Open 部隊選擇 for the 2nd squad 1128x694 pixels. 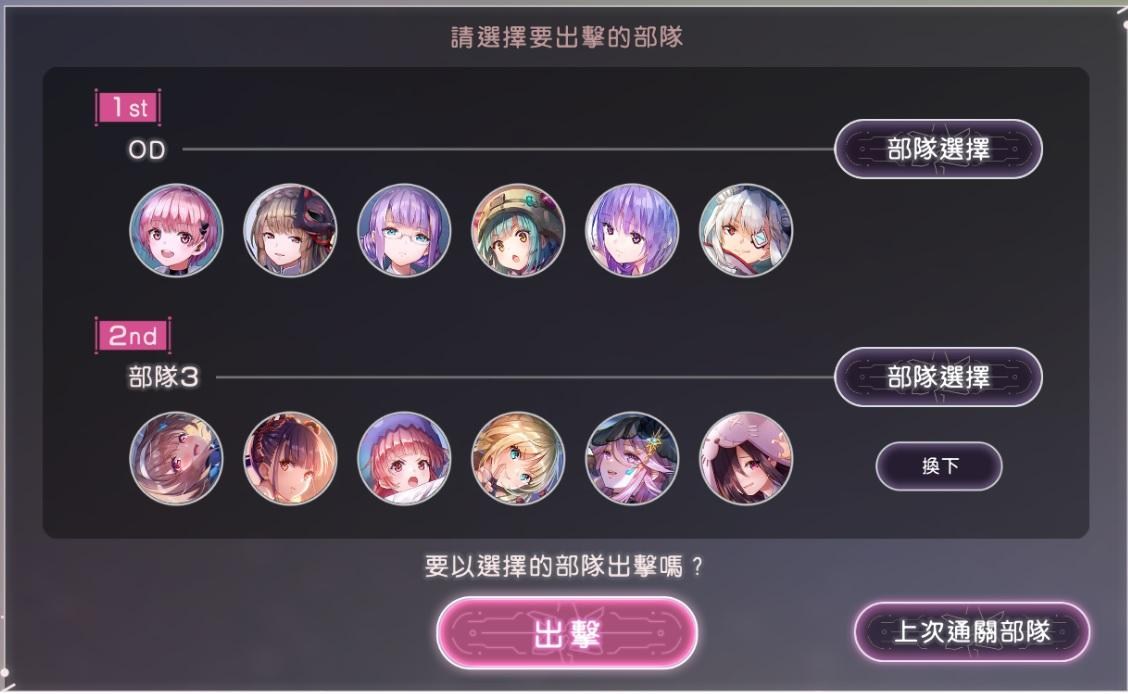tap(938, 377)
